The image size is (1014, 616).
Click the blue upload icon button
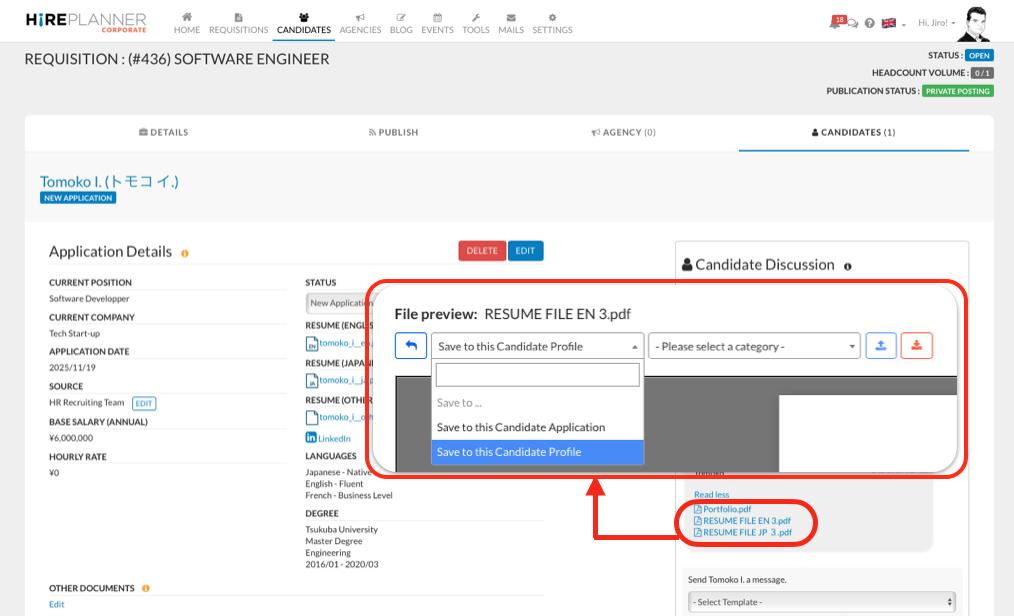tap(881, 346)
